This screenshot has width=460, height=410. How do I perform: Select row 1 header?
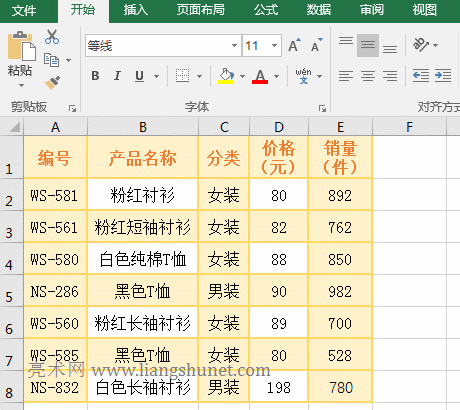coord(11,157)
